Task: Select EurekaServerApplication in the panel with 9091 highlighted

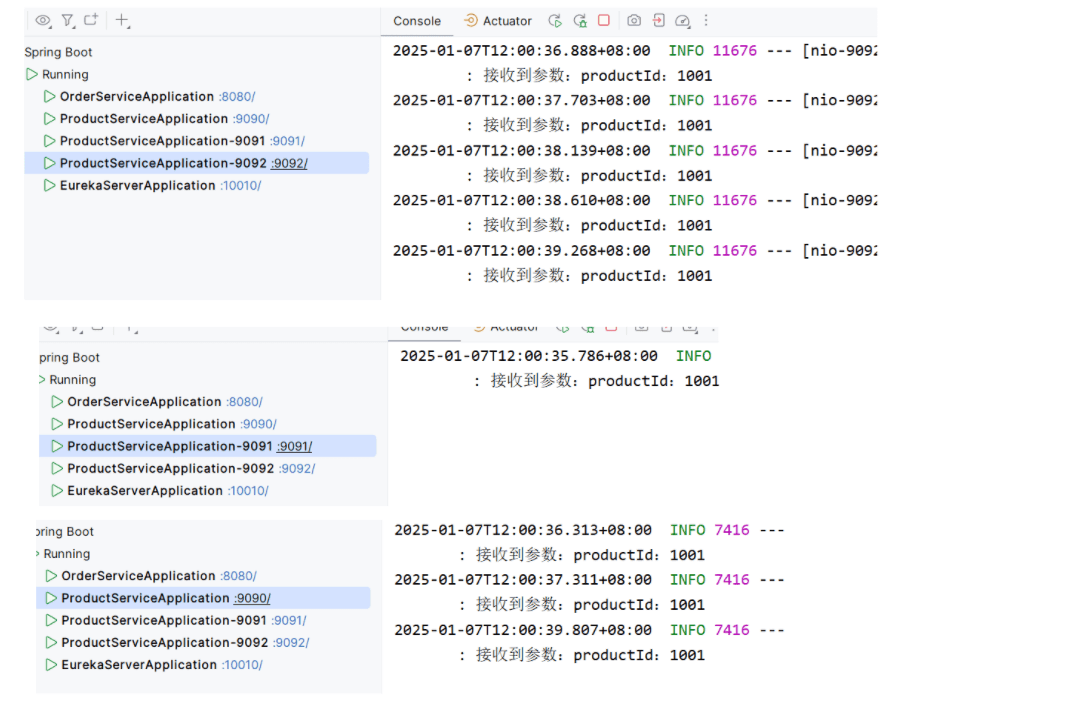Action: click(x=145, y=491)
